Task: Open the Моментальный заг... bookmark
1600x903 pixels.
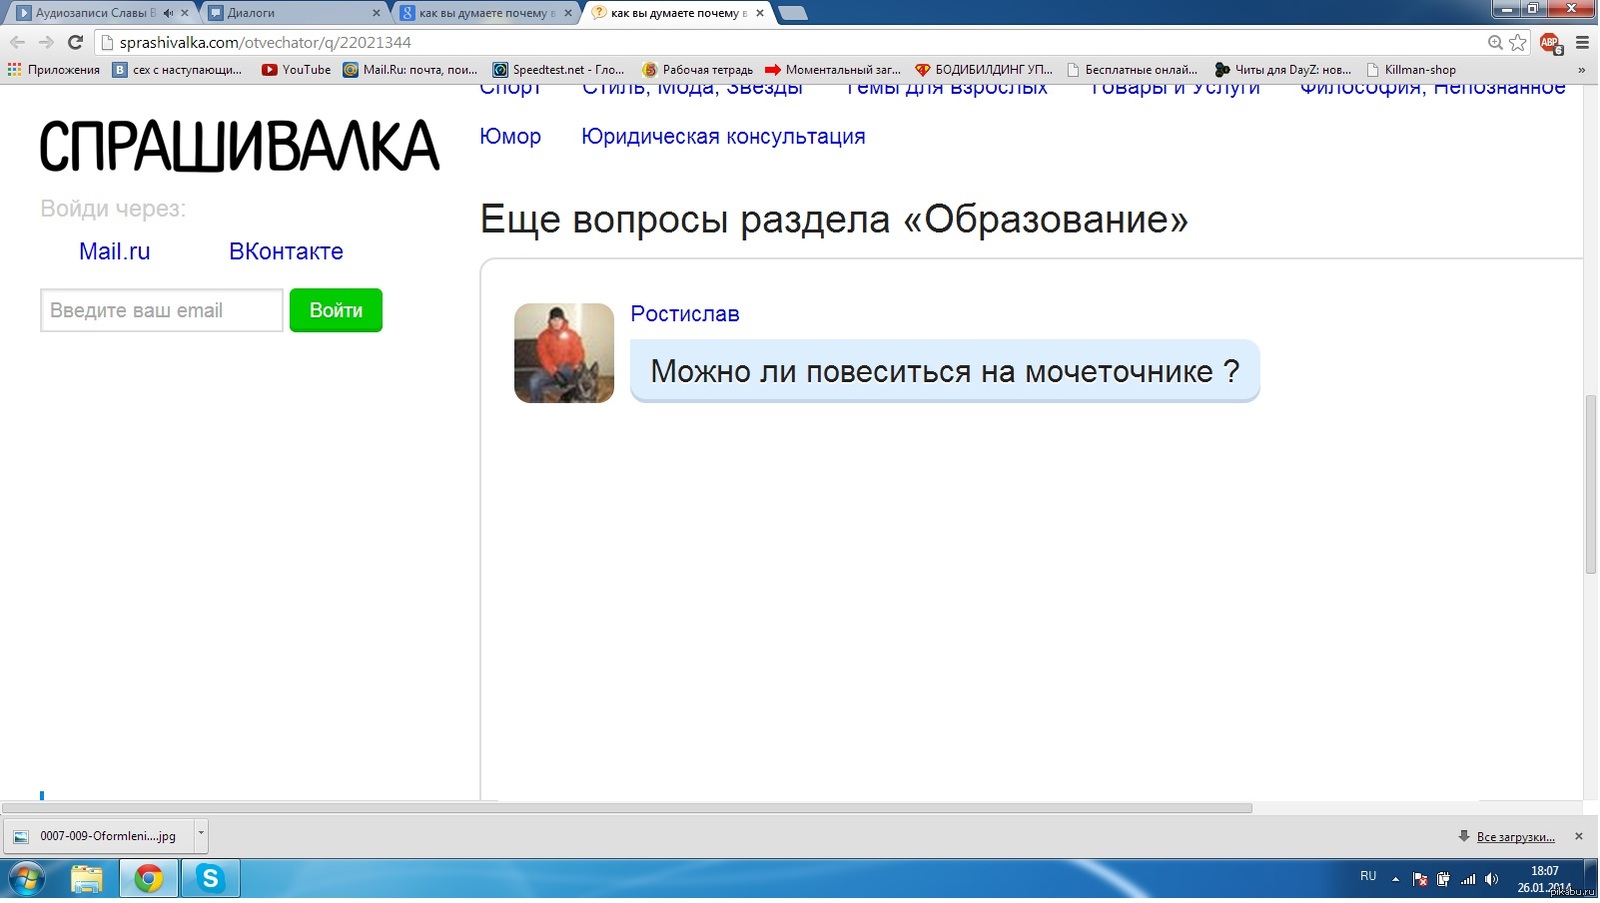Action: point(833,70)
